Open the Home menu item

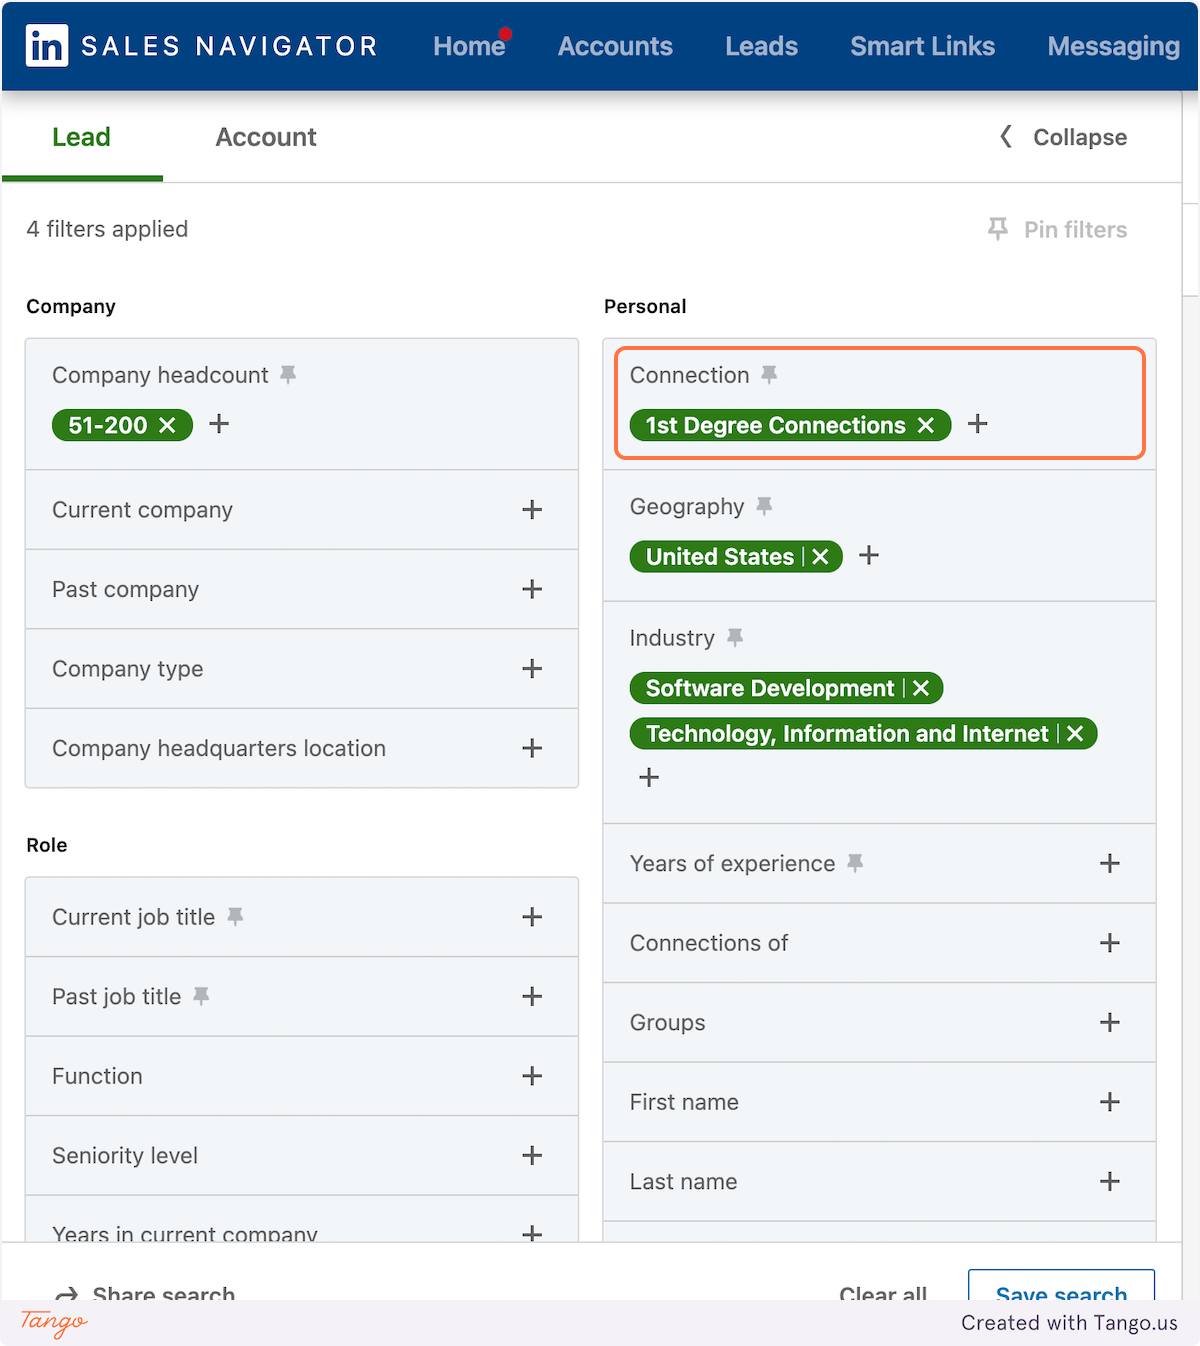(469, 46)
